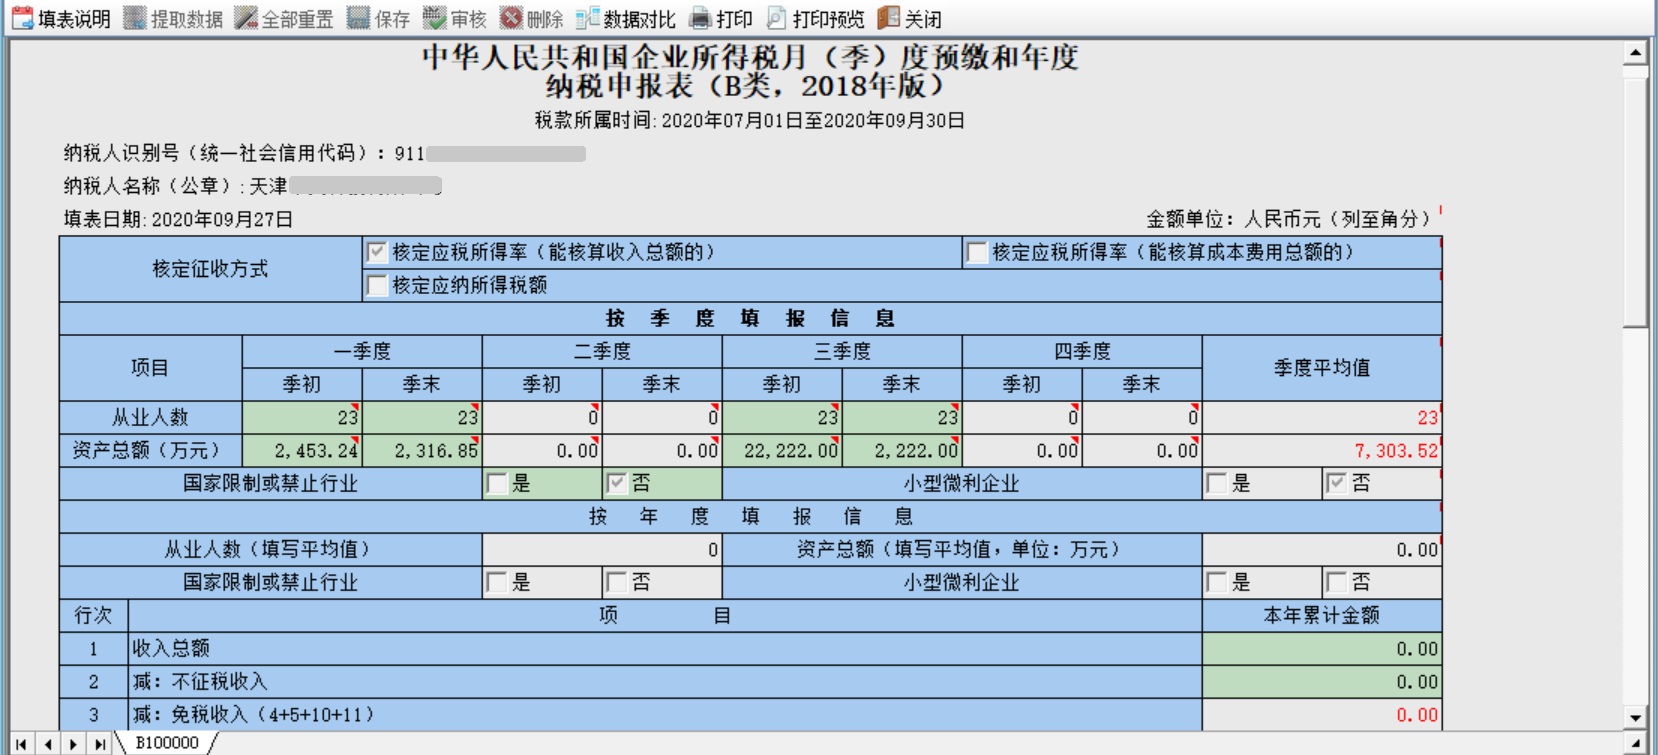Check 核定应税所得率（能核算成本费用总额的） option
This screenshot has width=1658, height=755.
coord(977,253)
